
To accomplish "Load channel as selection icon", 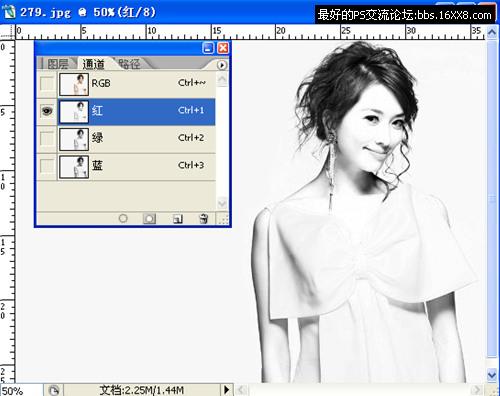I will click(123, 218).
